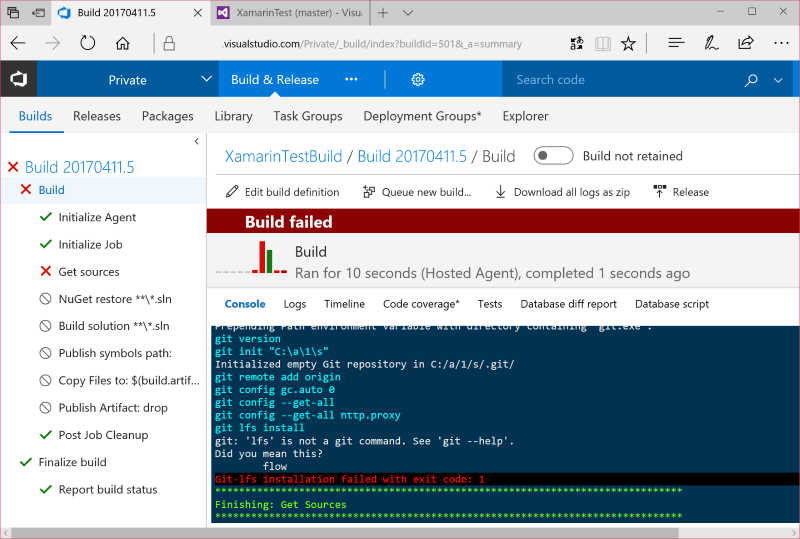Click the browser forward arrow
This screenshot has height=539, width=800.
point(52,43)
